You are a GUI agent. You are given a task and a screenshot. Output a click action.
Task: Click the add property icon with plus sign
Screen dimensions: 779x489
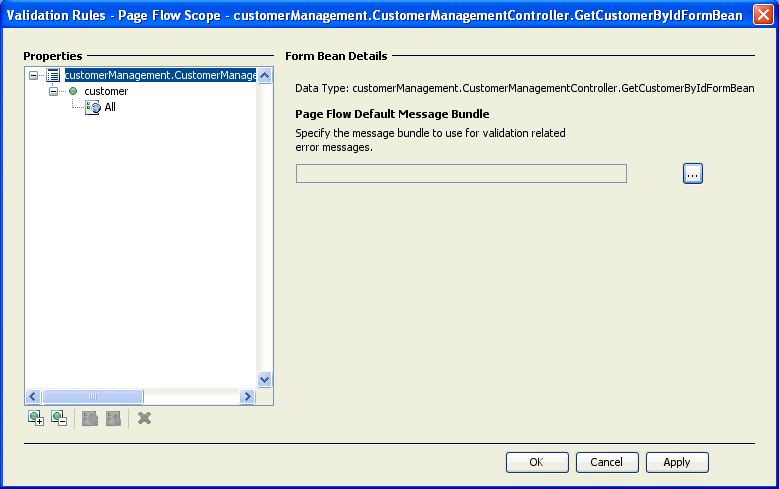36,418
